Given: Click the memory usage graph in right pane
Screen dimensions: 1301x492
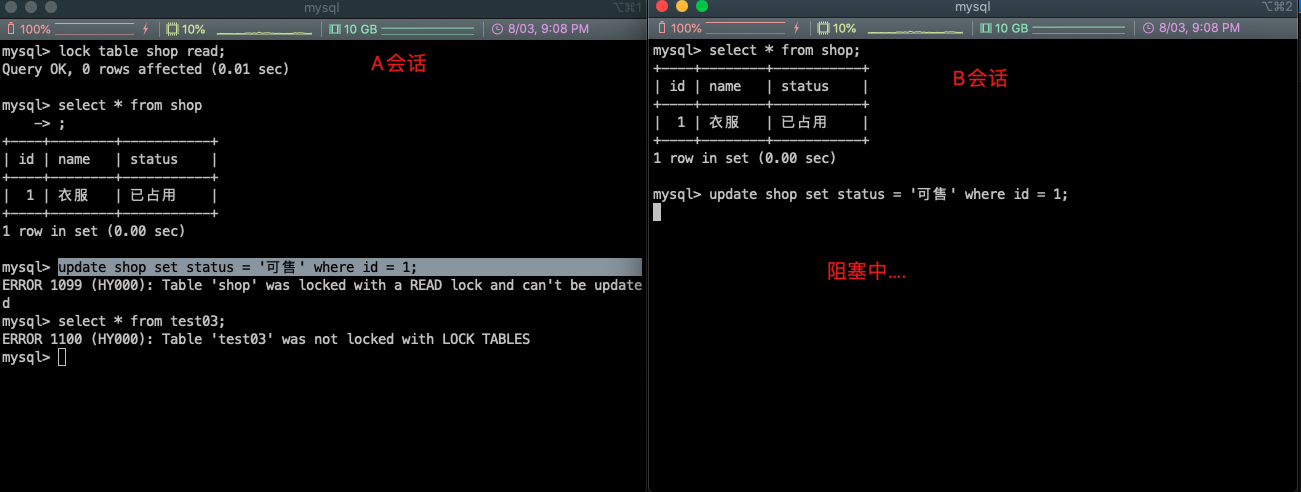Looking at the screenshot, I should [x=1080, y=29].
